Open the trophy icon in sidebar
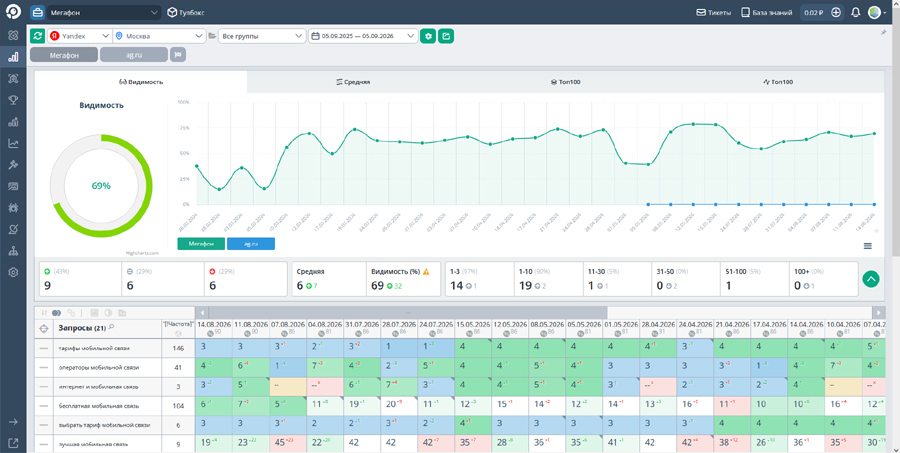Viewport: 900px width, 453px height. (x=13, y=100)
